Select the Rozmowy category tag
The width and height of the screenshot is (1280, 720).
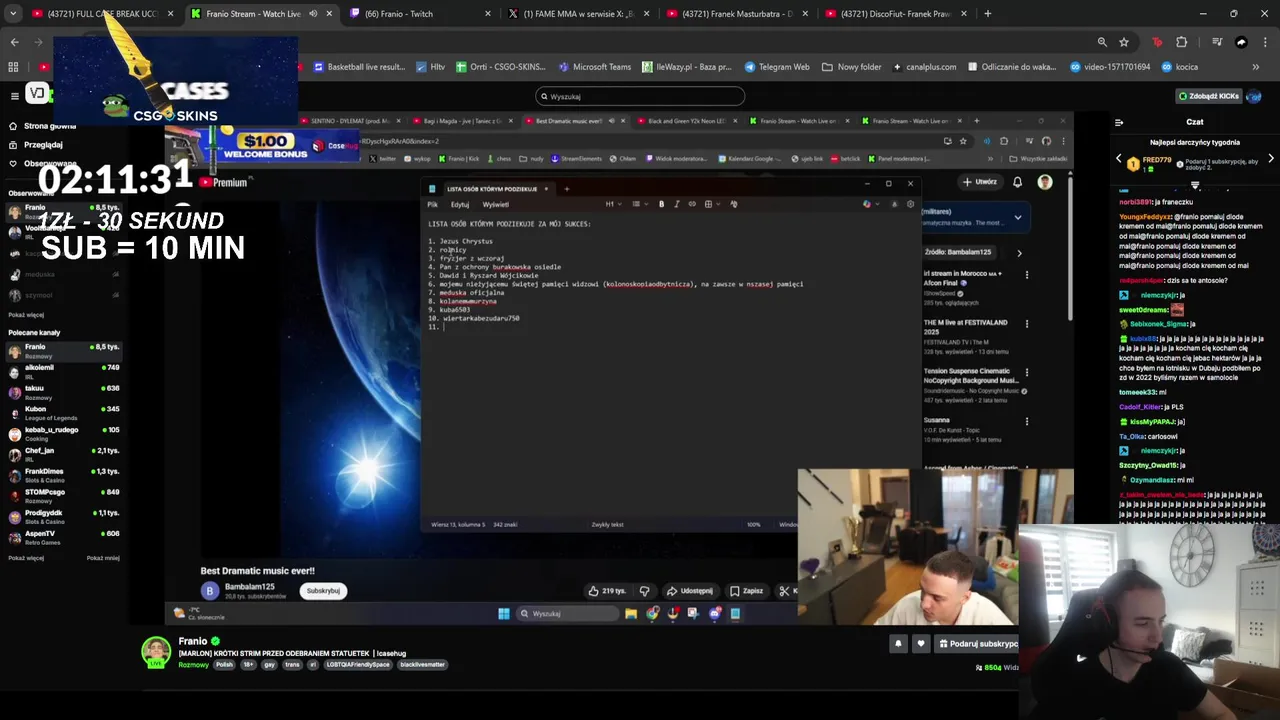coord(193,664)
